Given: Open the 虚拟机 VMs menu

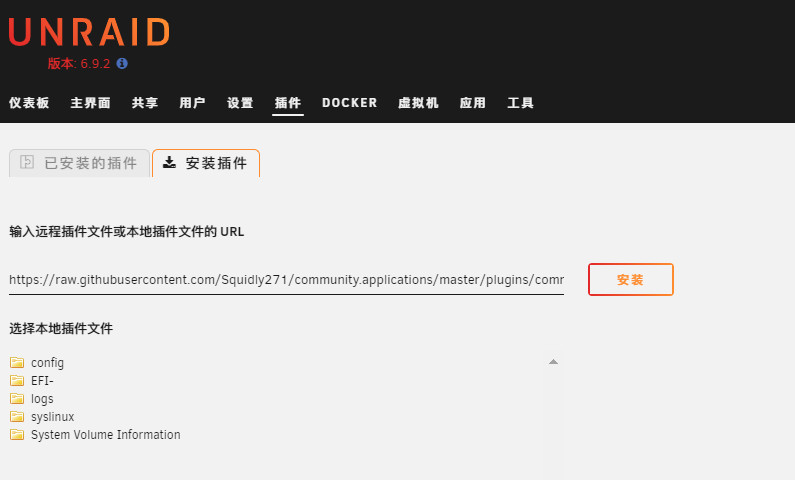Looking at the screenshot, I should [x=418, y=103].
